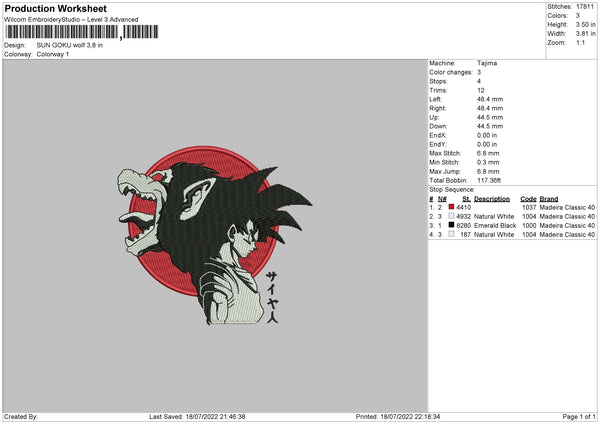Viewport: 600px width, 424px height.
Task: Click the Min Stitch value '0.3 mm'
Action: tap(488, 163)
